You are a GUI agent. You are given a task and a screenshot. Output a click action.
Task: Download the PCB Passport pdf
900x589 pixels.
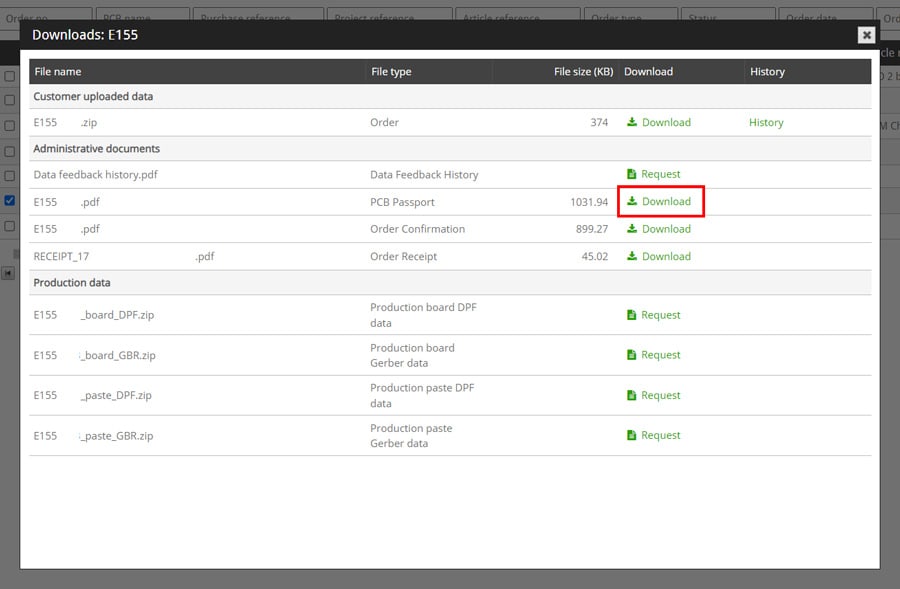pyautogui.click(x=659, y=202)
